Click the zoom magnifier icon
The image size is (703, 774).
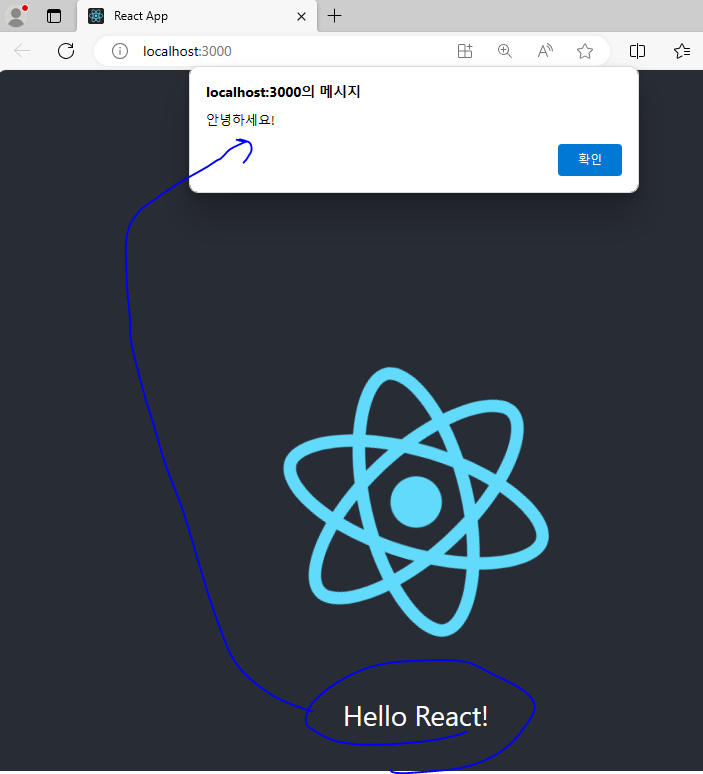(505, 51)
